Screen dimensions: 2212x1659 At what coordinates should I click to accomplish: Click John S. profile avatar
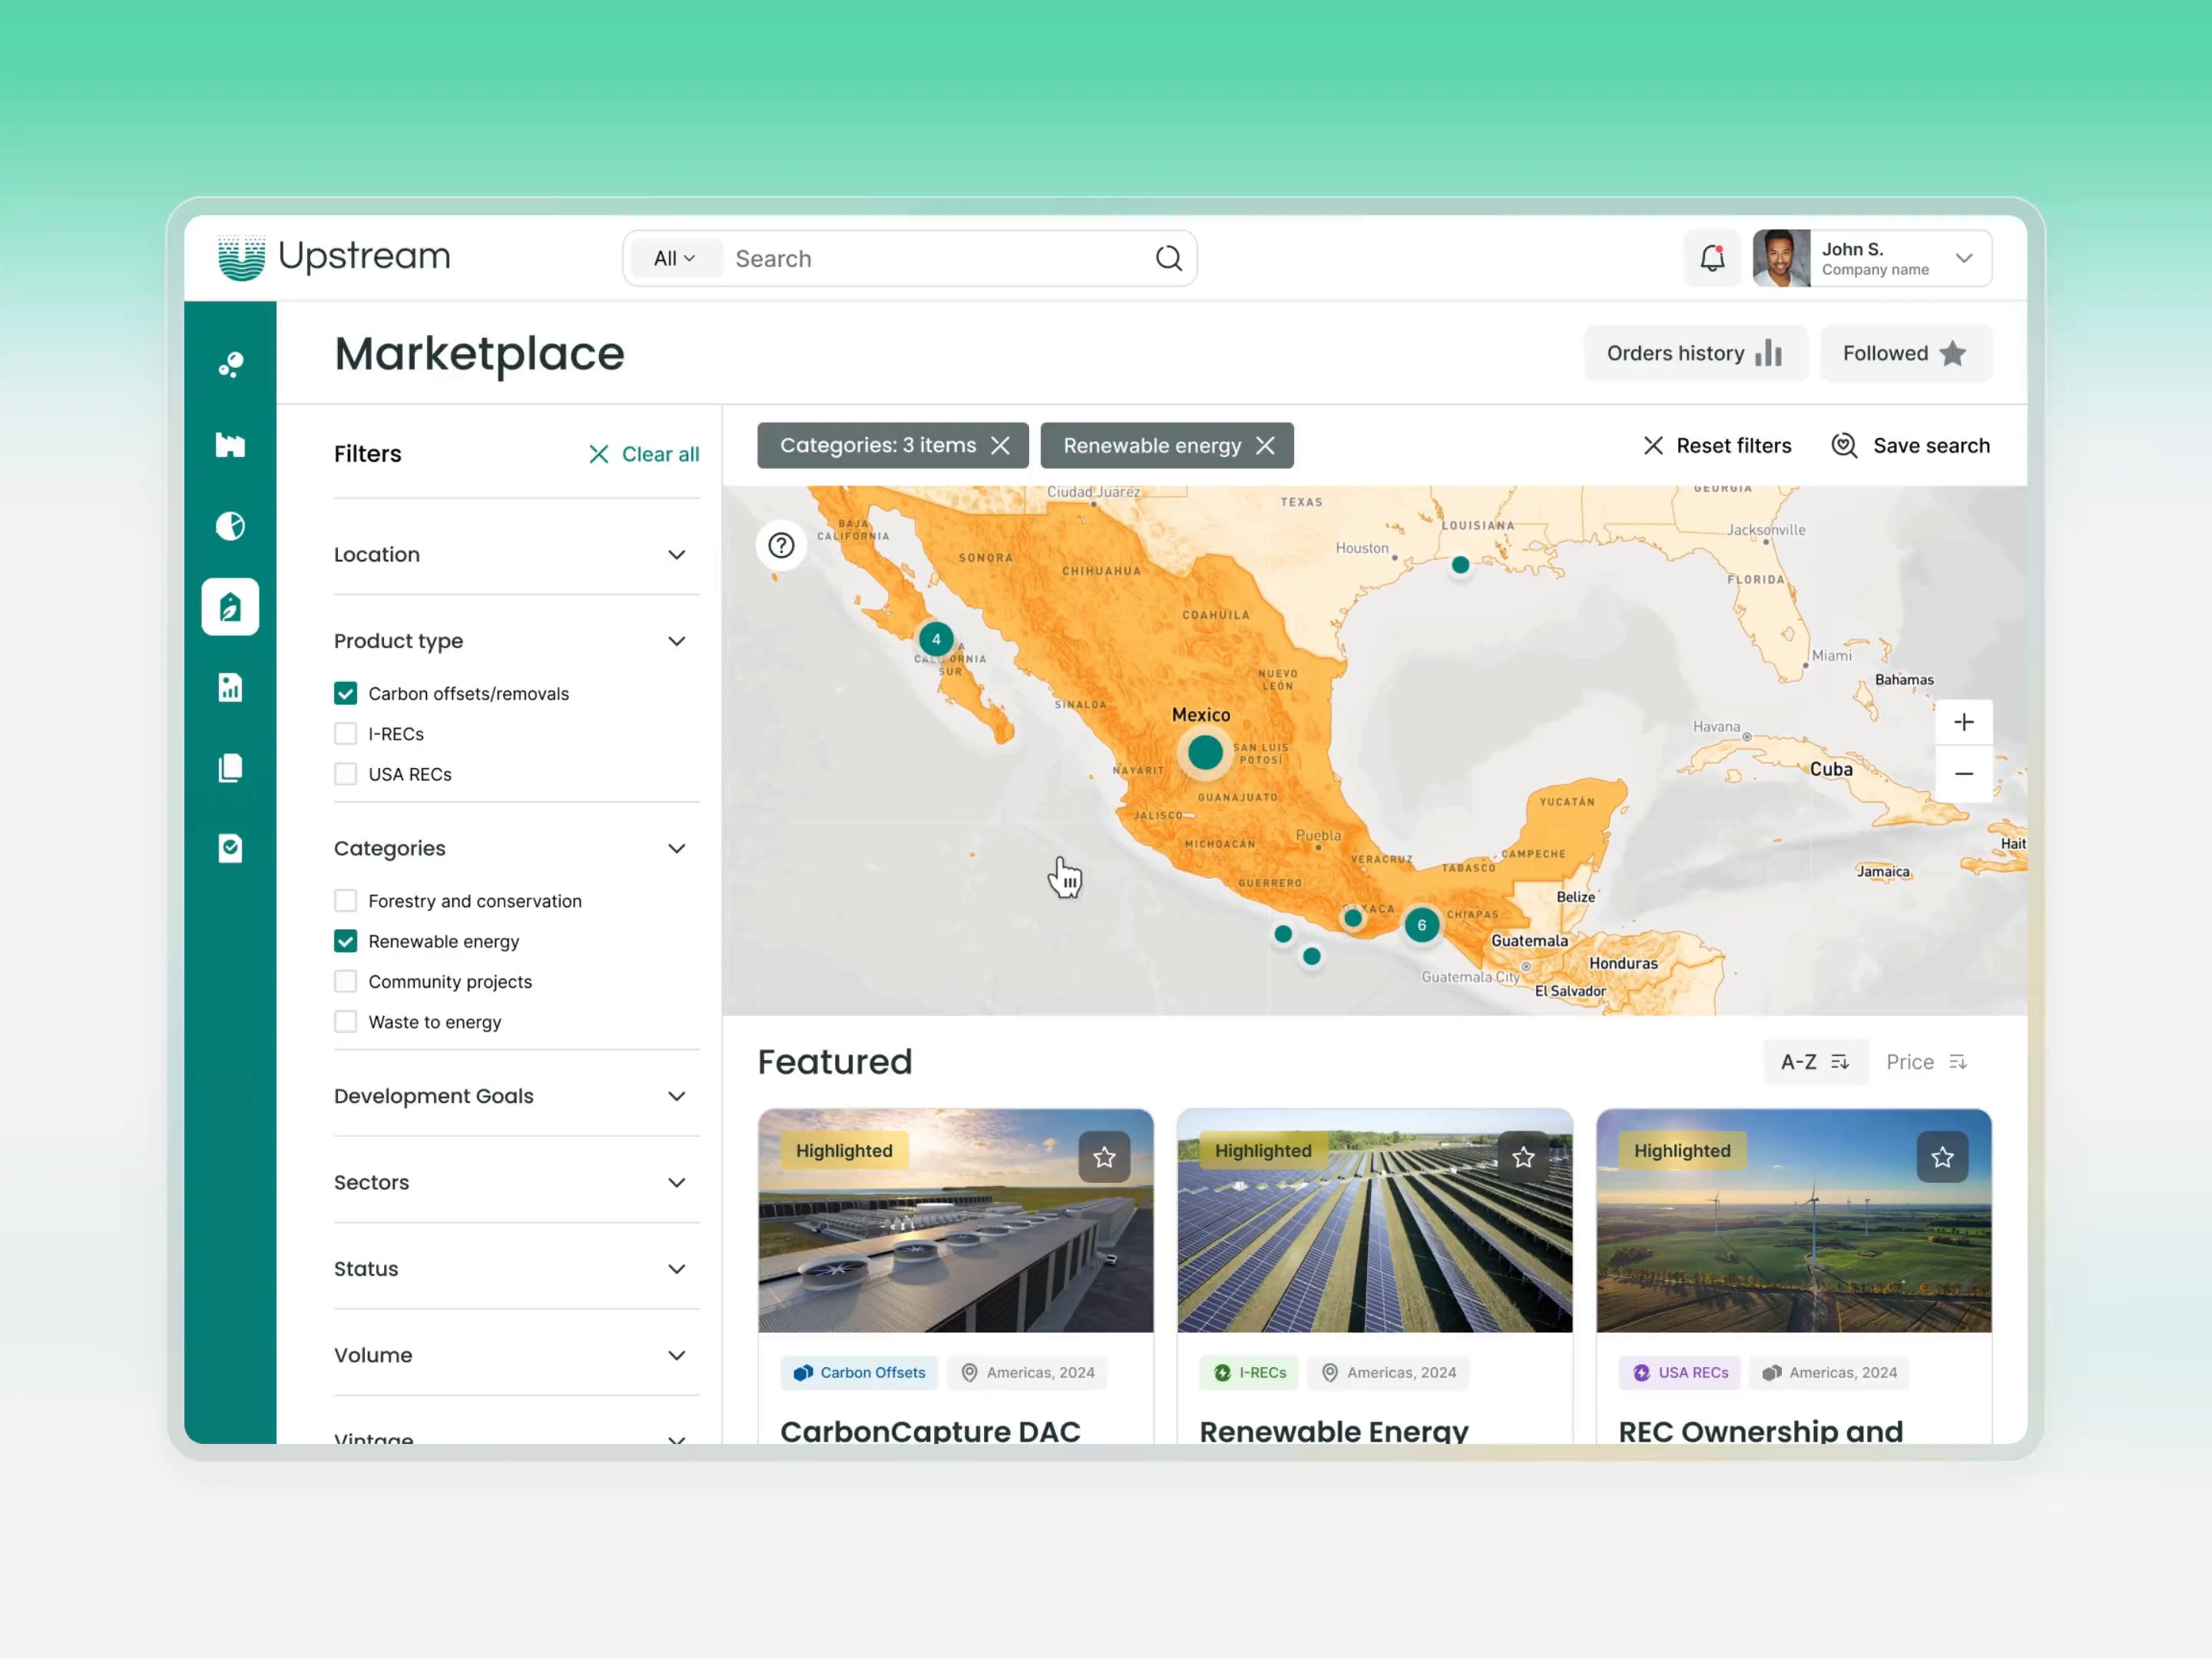pos(1781,258)
